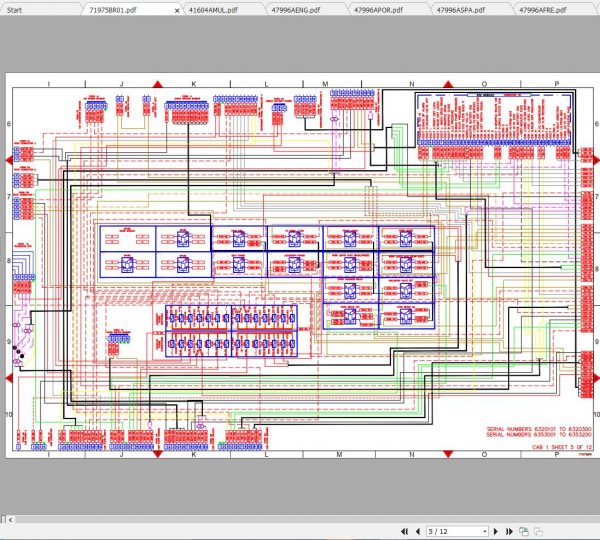Switch to the Start tab
600x540 pixels.
click(15, 8)
